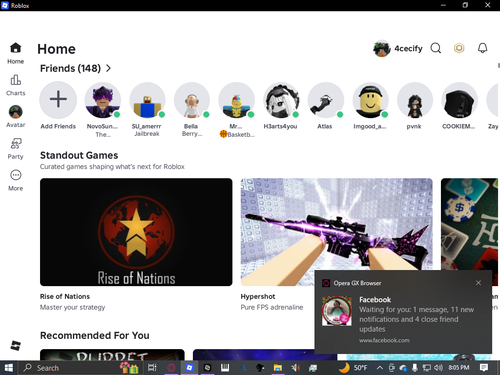Click the Windows Start button
This screenshot has height=375, width=500.
[x=8, y=368]
